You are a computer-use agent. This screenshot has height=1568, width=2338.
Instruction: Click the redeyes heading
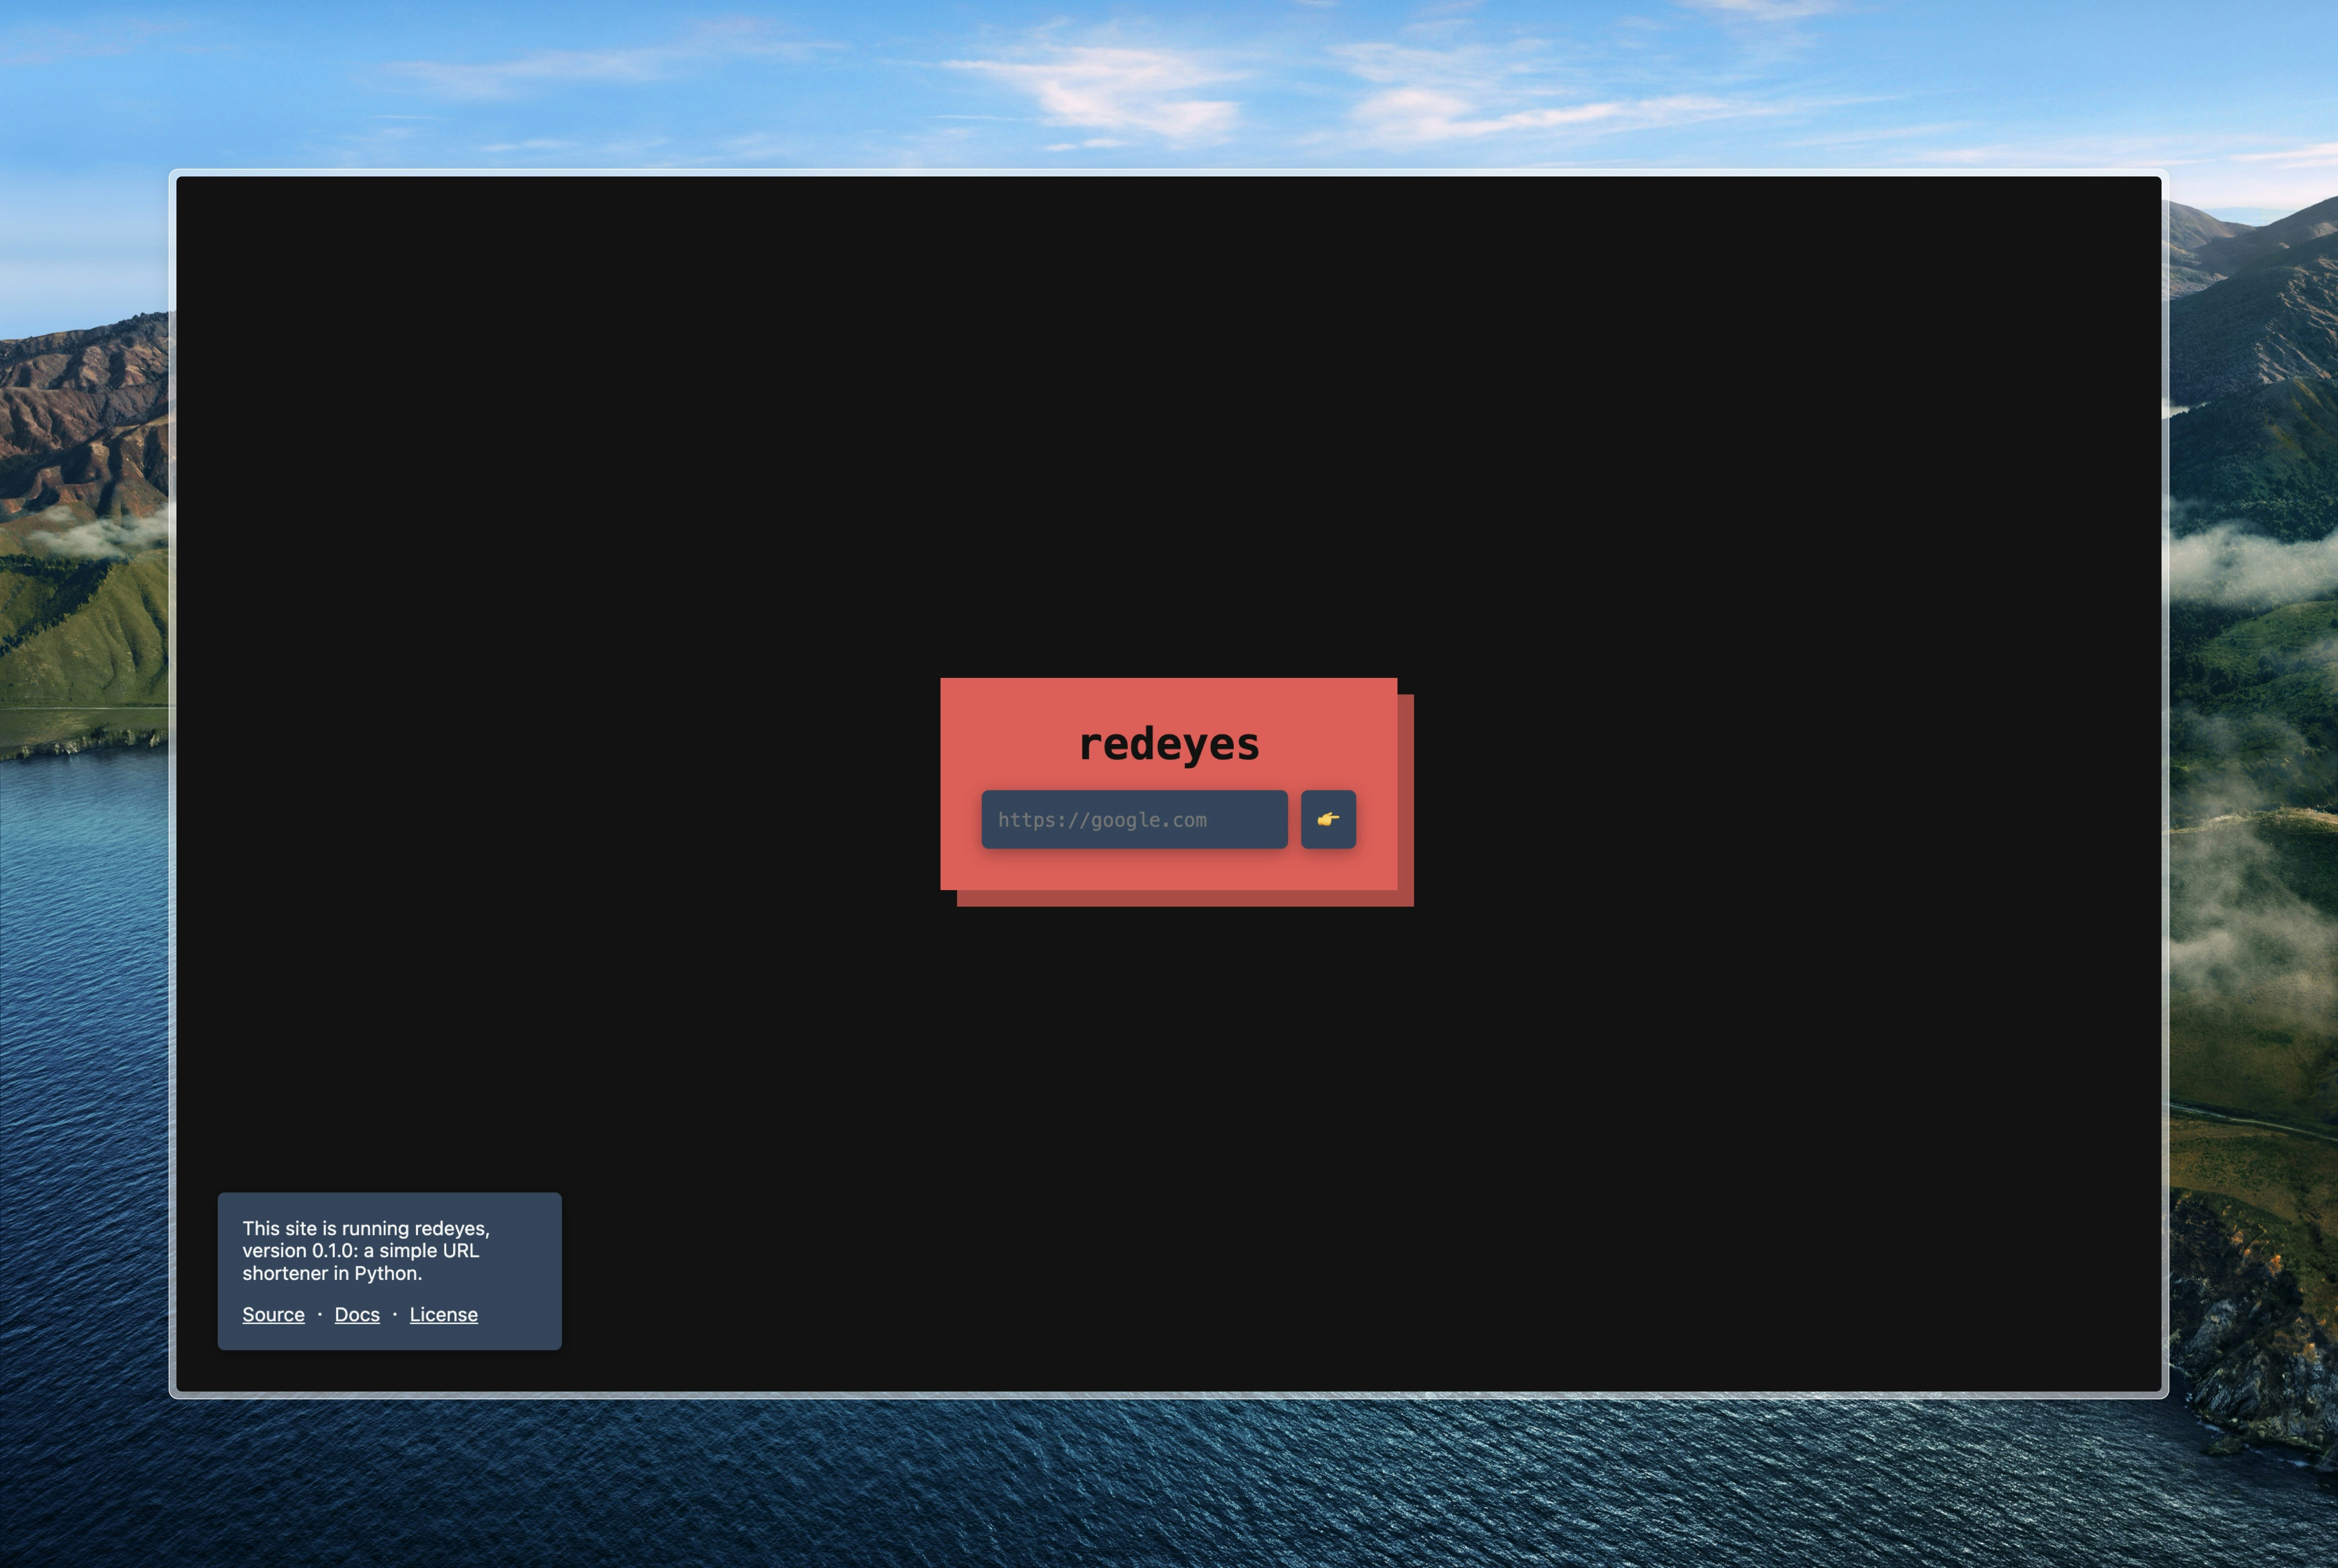click(x=1168, y=744)
